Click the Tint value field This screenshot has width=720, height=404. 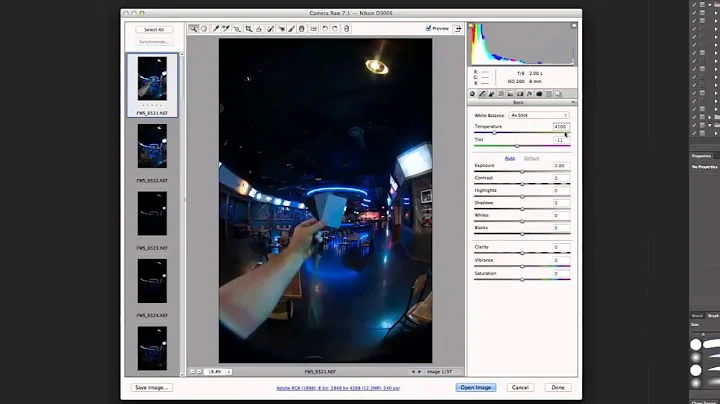point(561,140)
